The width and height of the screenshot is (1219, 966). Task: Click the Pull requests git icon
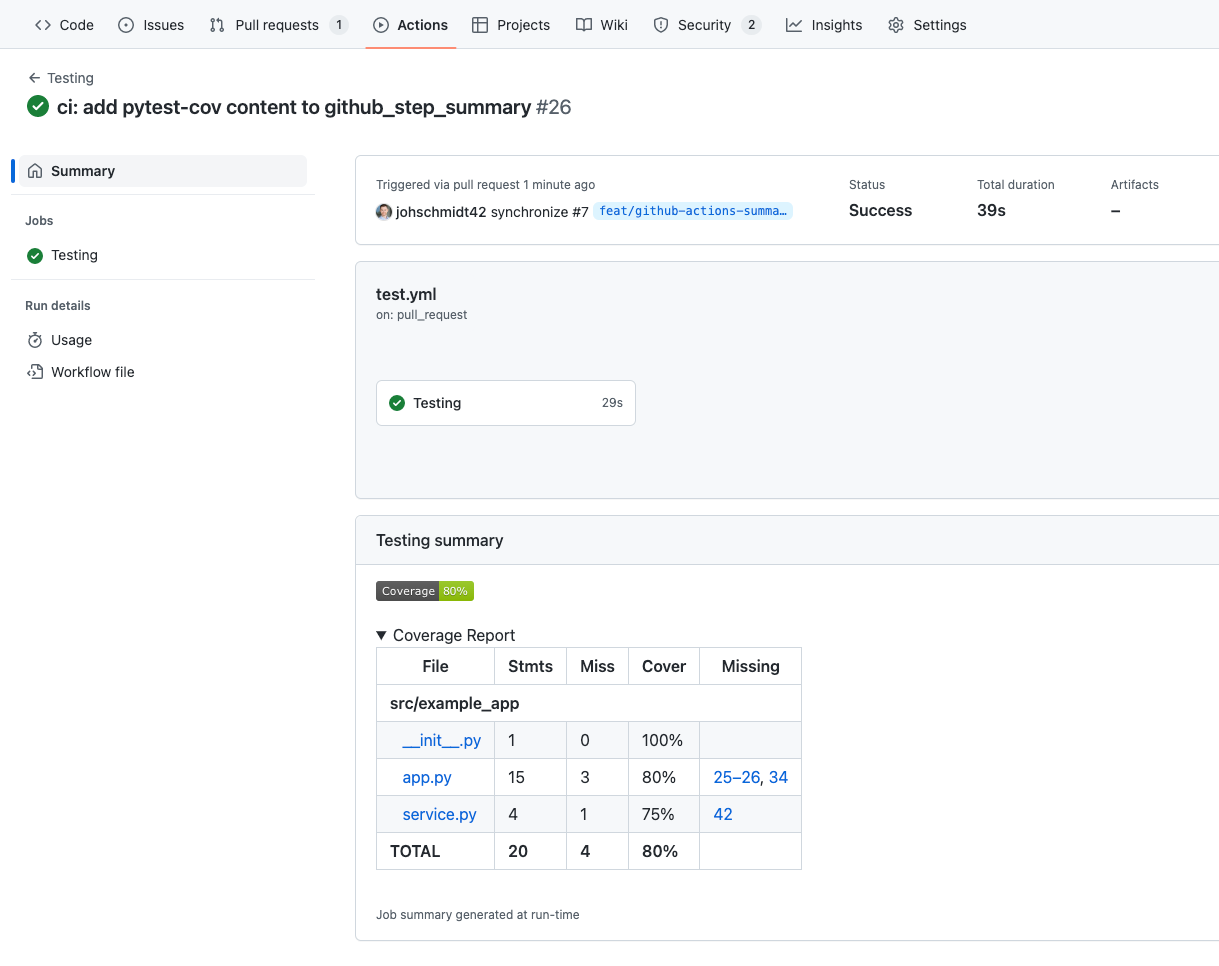click(x=217, y=25)
